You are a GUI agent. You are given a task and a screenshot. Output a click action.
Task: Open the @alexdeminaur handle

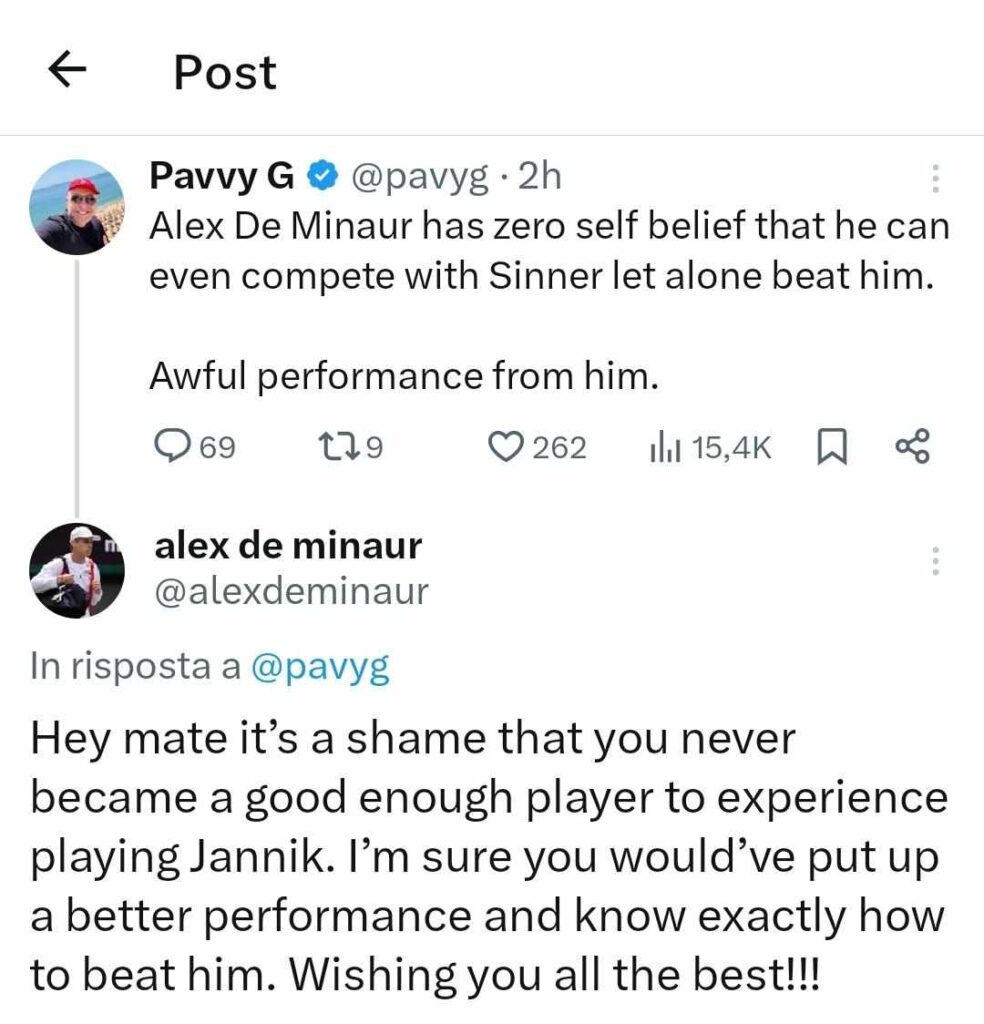(291, 592)
